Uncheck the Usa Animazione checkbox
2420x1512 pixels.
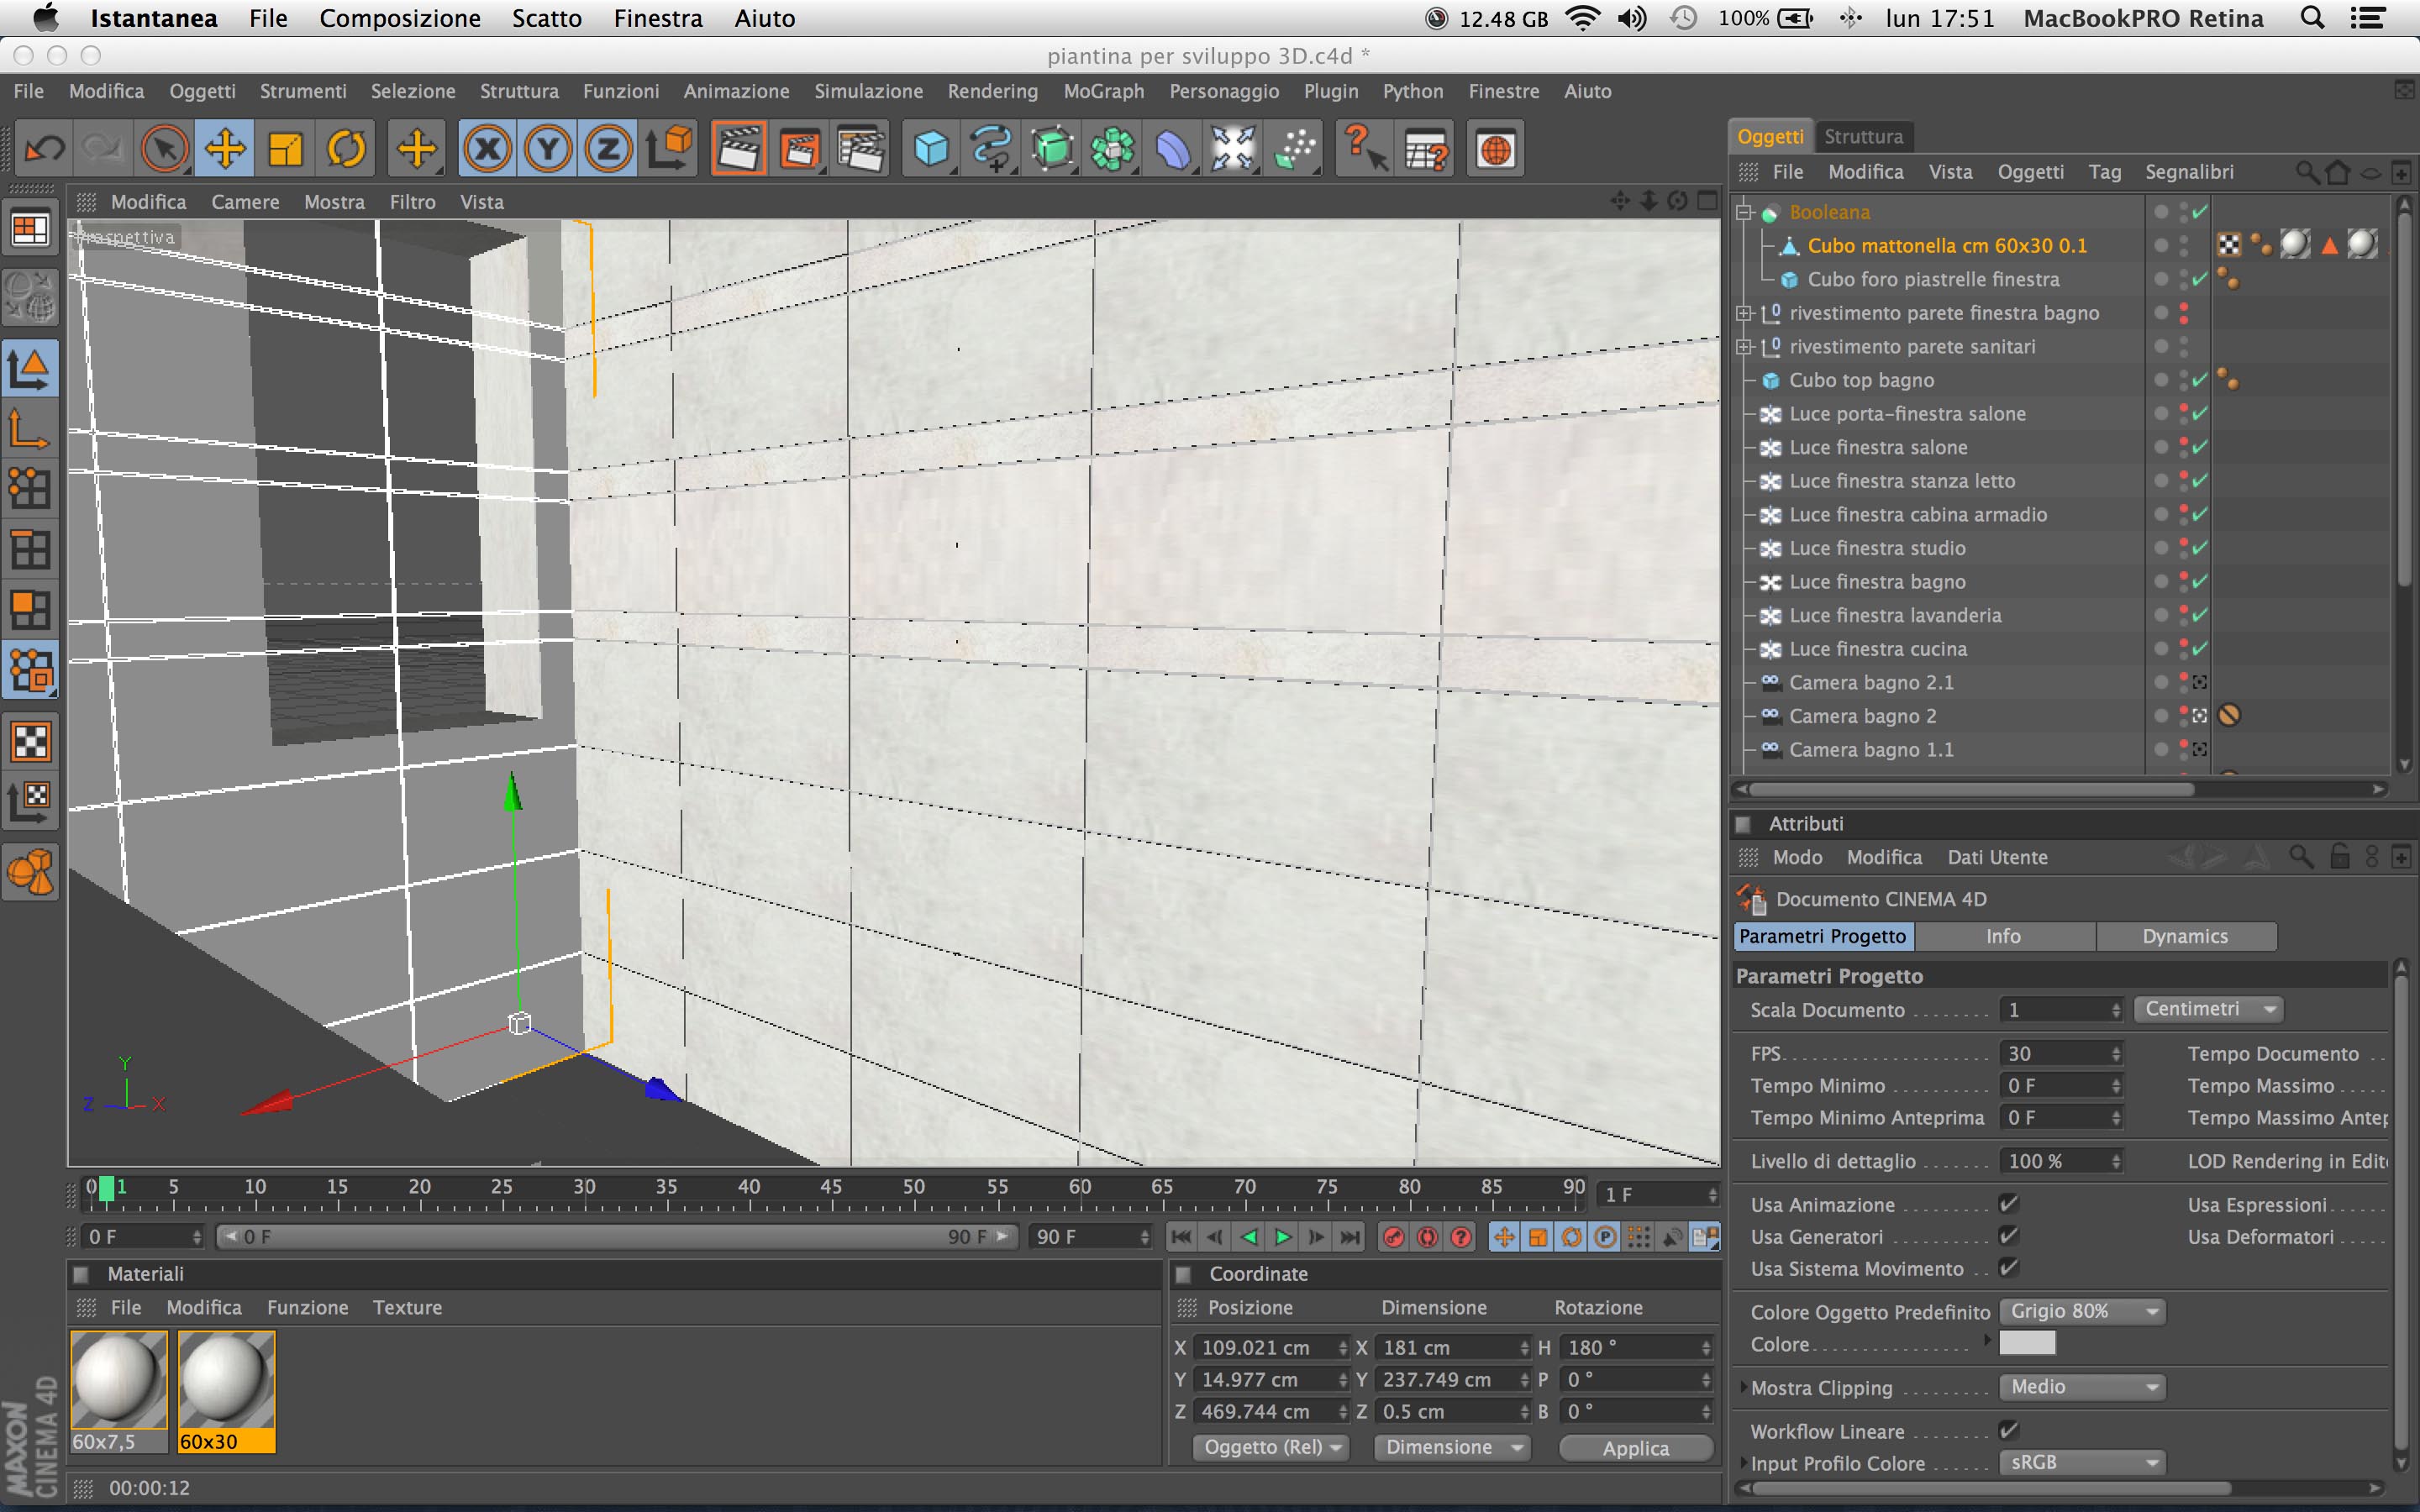point(2008,1204)
